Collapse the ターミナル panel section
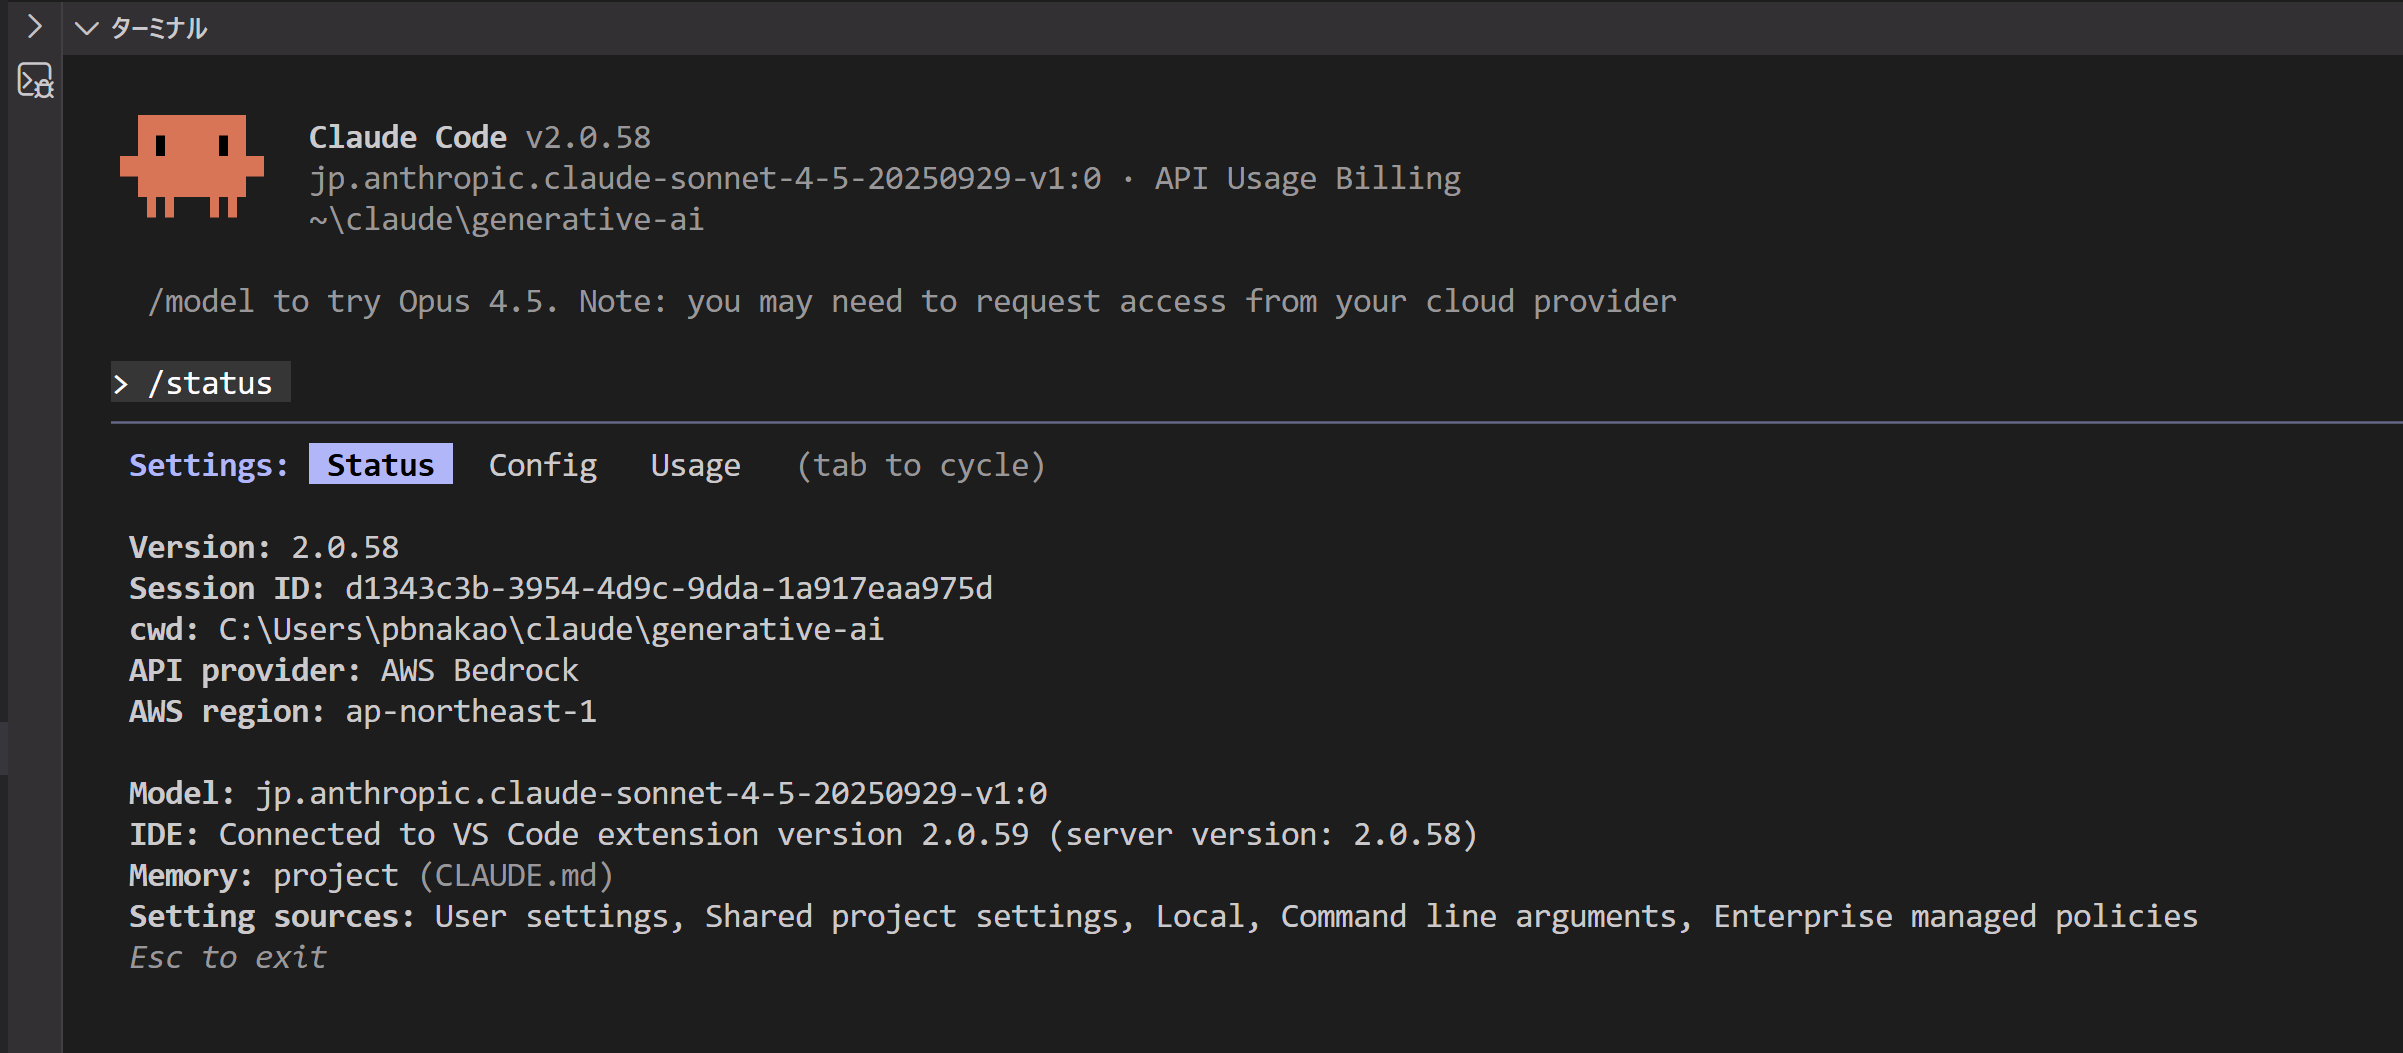Screen dimensions: 2403x1053 87,28
